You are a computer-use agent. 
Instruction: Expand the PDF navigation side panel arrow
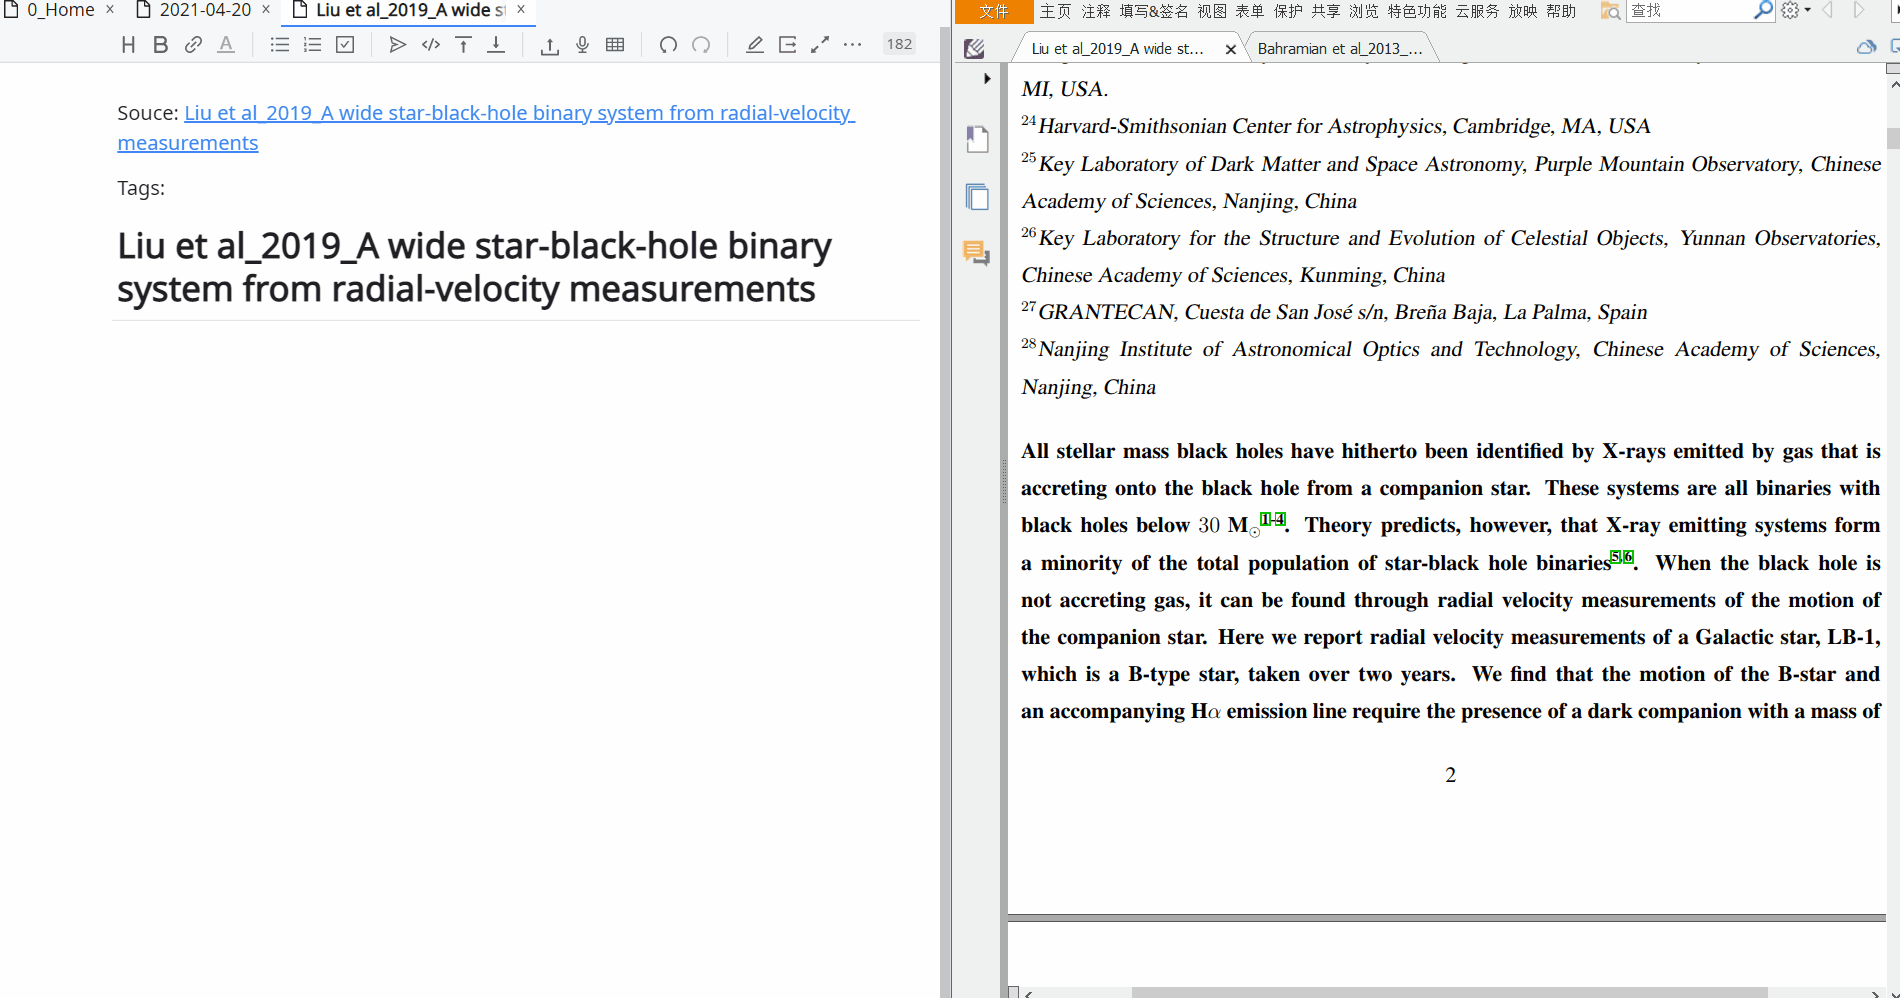pos(987,79)
